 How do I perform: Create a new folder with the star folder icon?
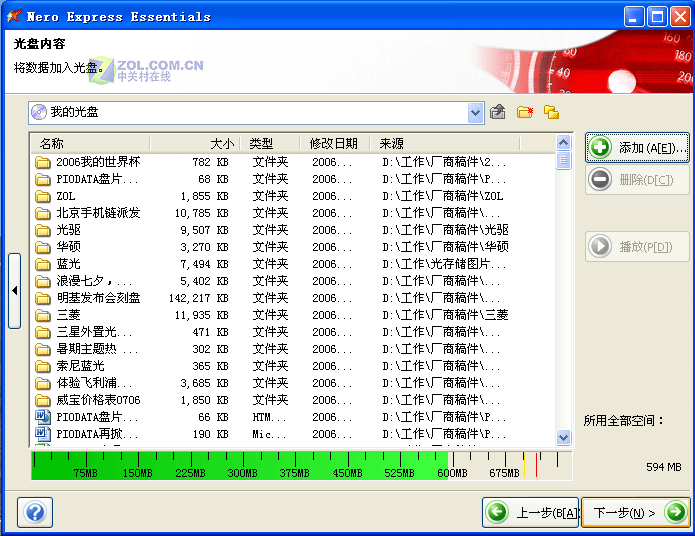(x=525, y=112)
